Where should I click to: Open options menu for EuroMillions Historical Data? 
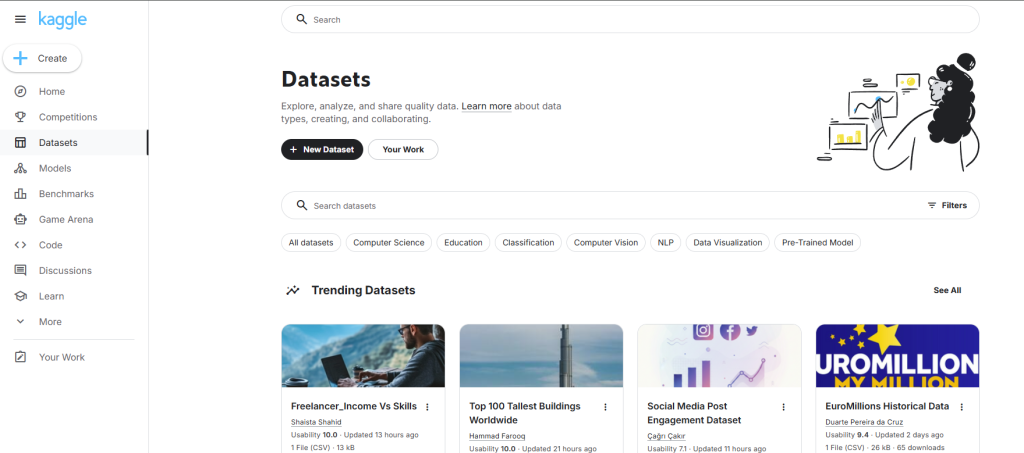click(x=962, y=407)
